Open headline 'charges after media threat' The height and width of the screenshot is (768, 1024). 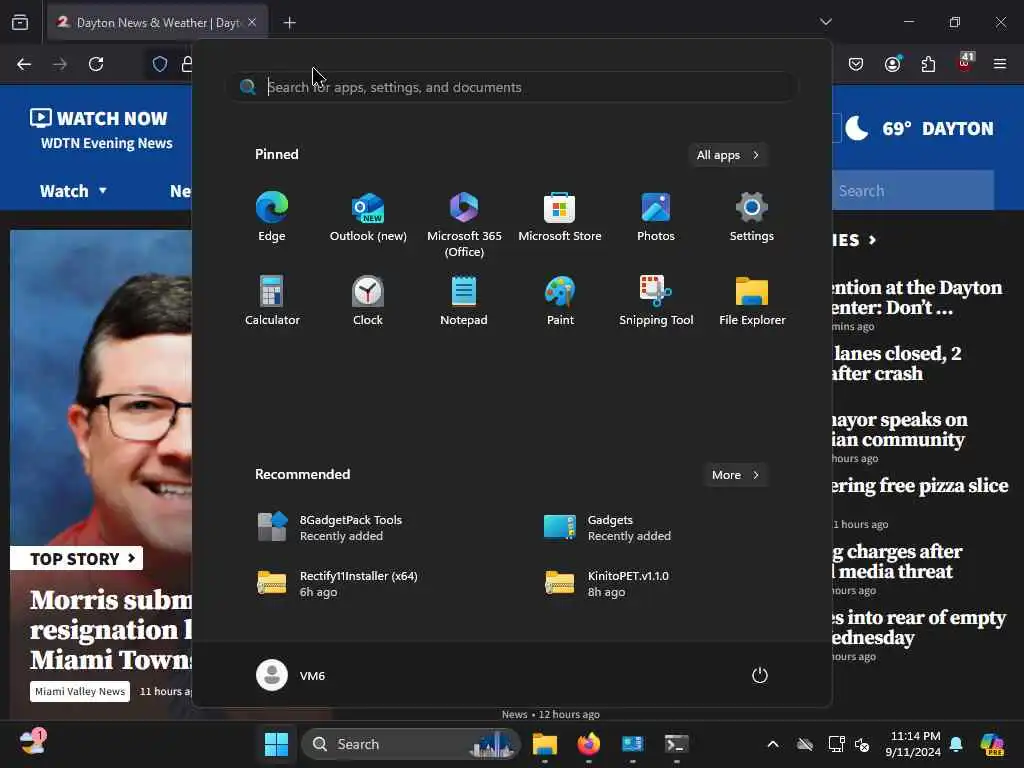click(897, 562)
